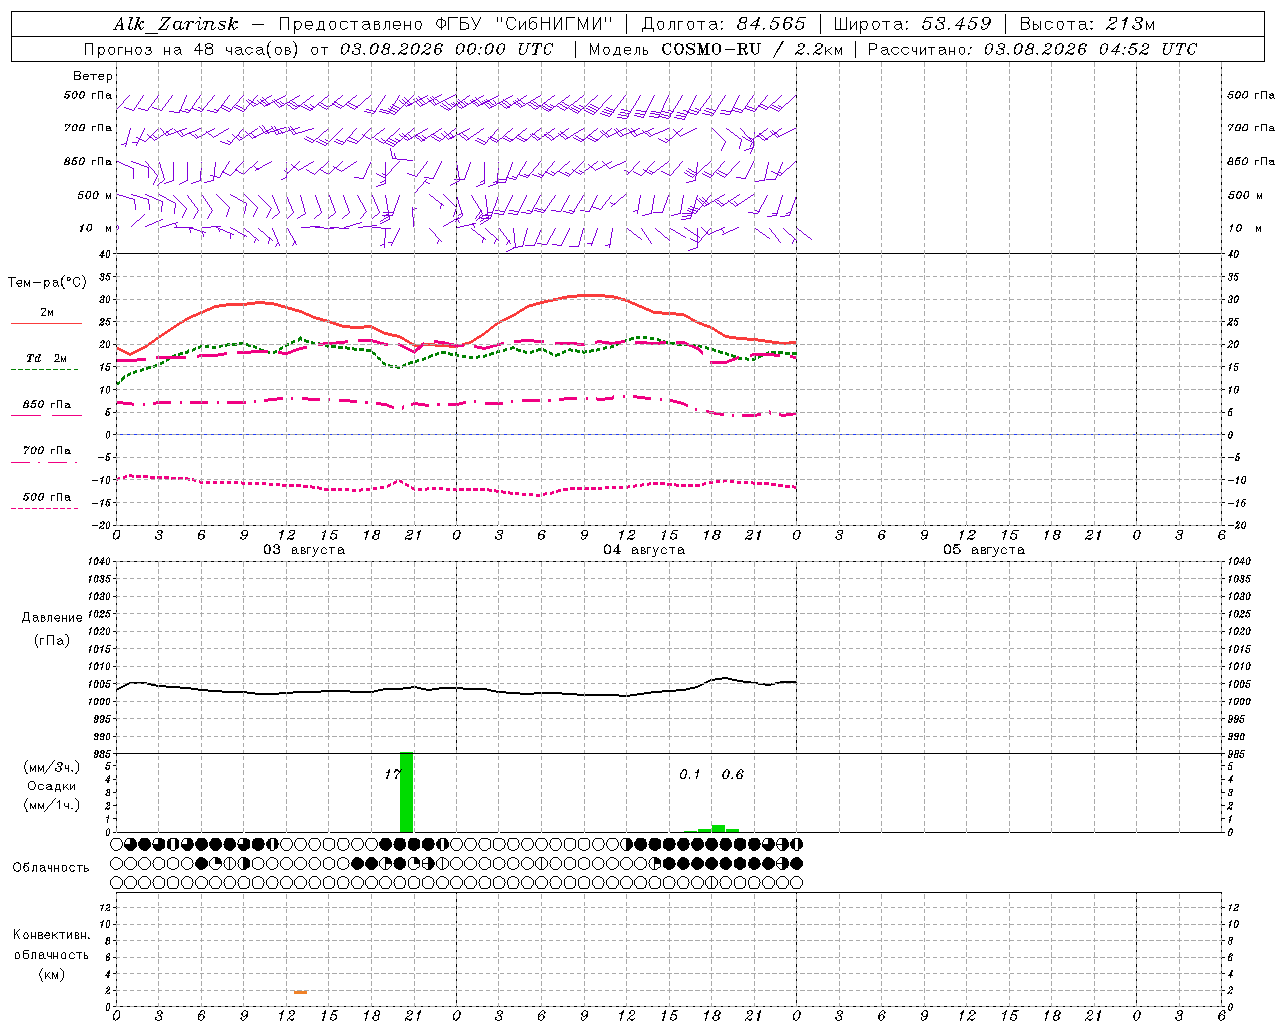Click the 03 августа date label
Screen dimensions: 1280x1024
(x=304, y=550)
